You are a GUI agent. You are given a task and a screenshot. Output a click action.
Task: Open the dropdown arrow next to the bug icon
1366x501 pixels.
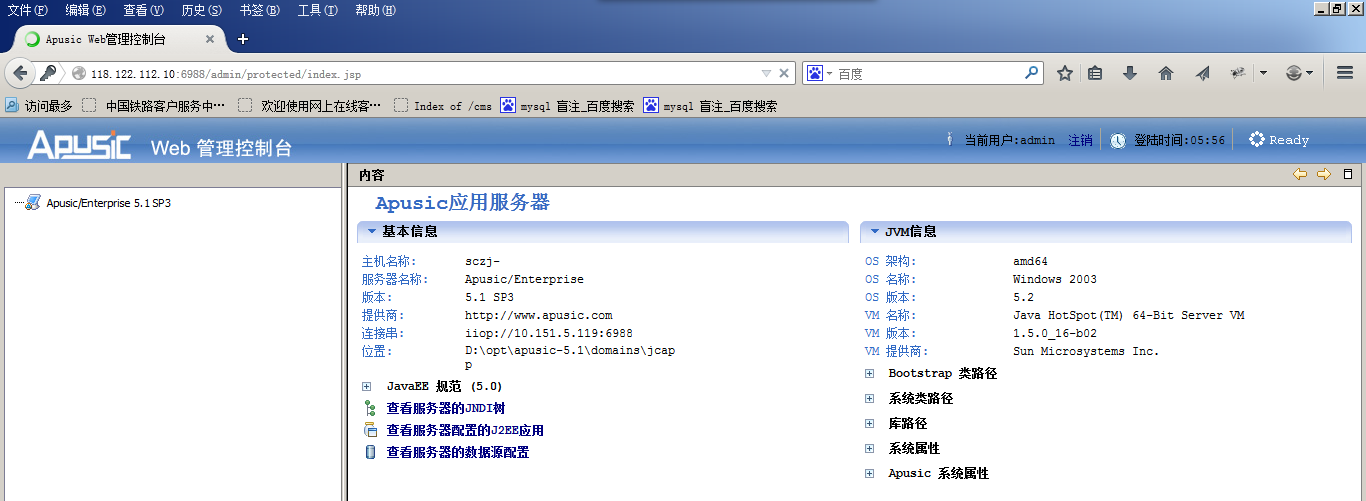[x=1263, y=73]
